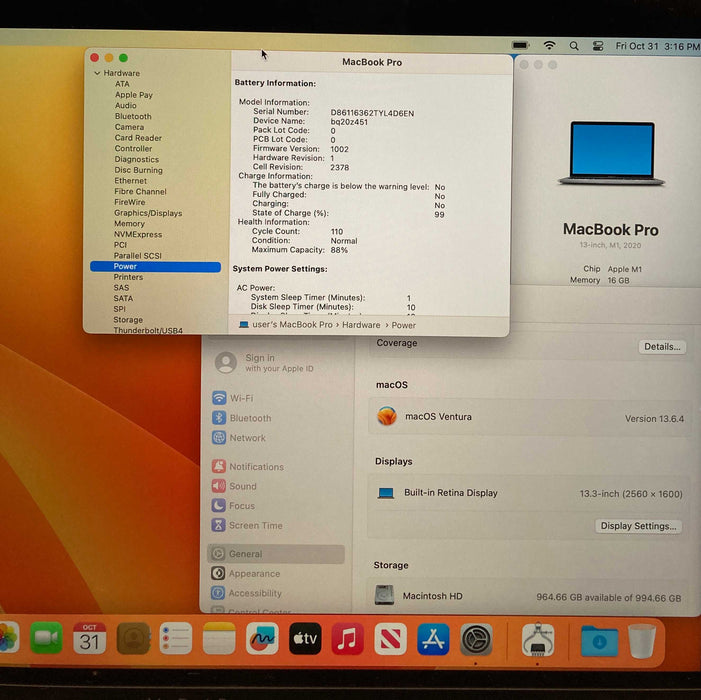Open App Store from the Dock

click(433, 639)
